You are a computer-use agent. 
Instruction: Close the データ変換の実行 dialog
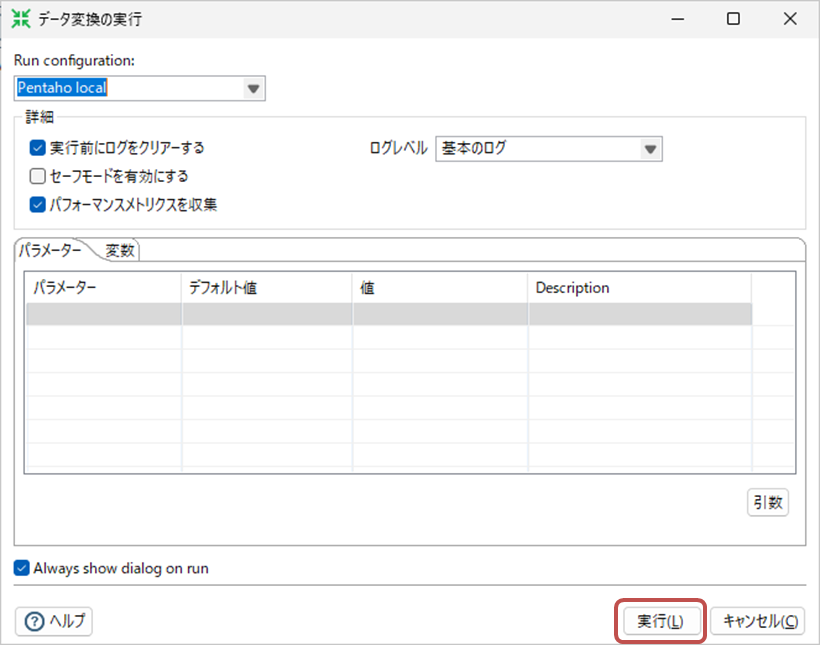(x=790, y=19)
